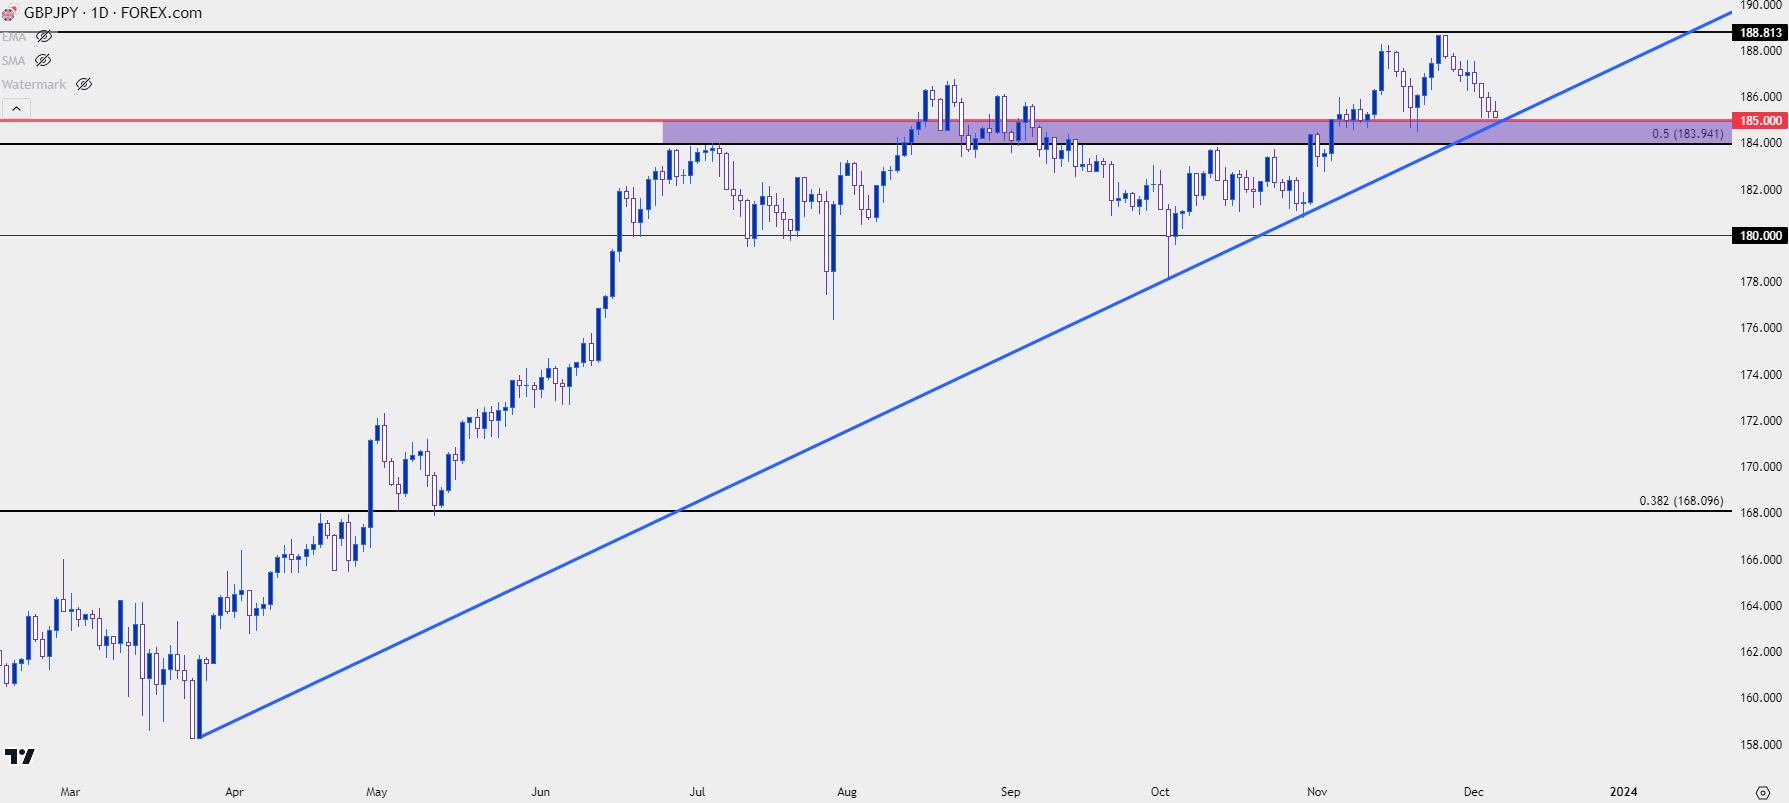The image size is (1789, 803).
Task: Click the 186.000 price axis tick
Action: click(1761, 97)
